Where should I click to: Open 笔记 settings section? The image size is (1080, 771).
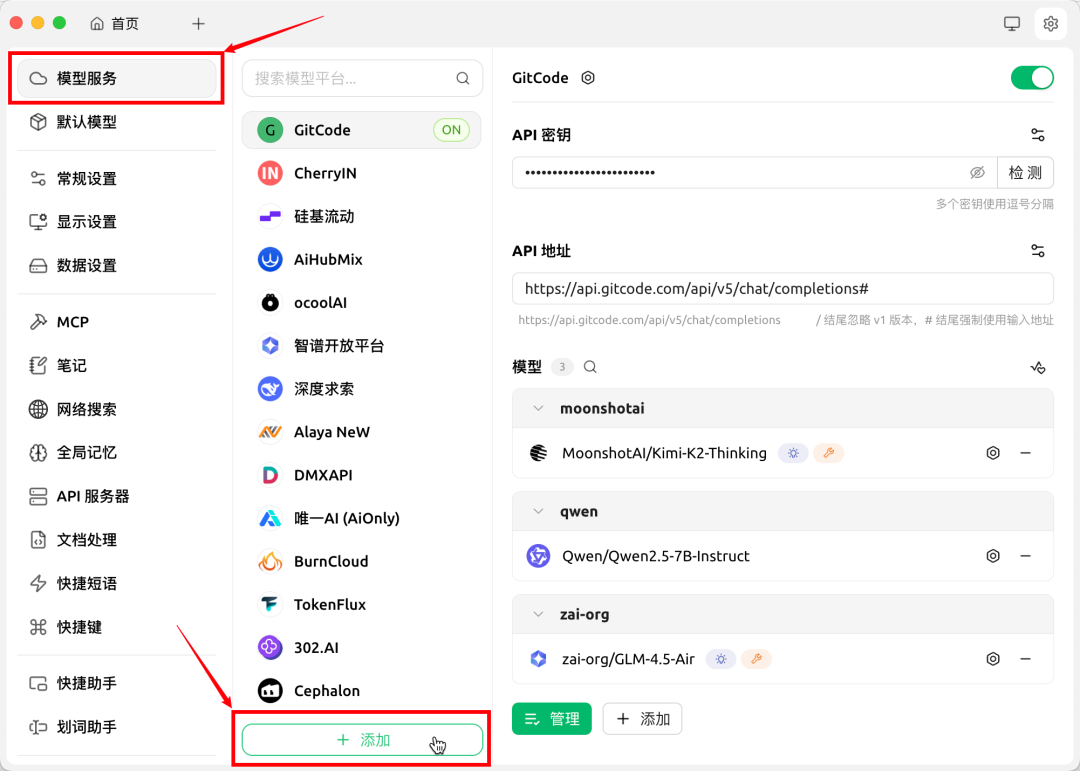(116, 366)
